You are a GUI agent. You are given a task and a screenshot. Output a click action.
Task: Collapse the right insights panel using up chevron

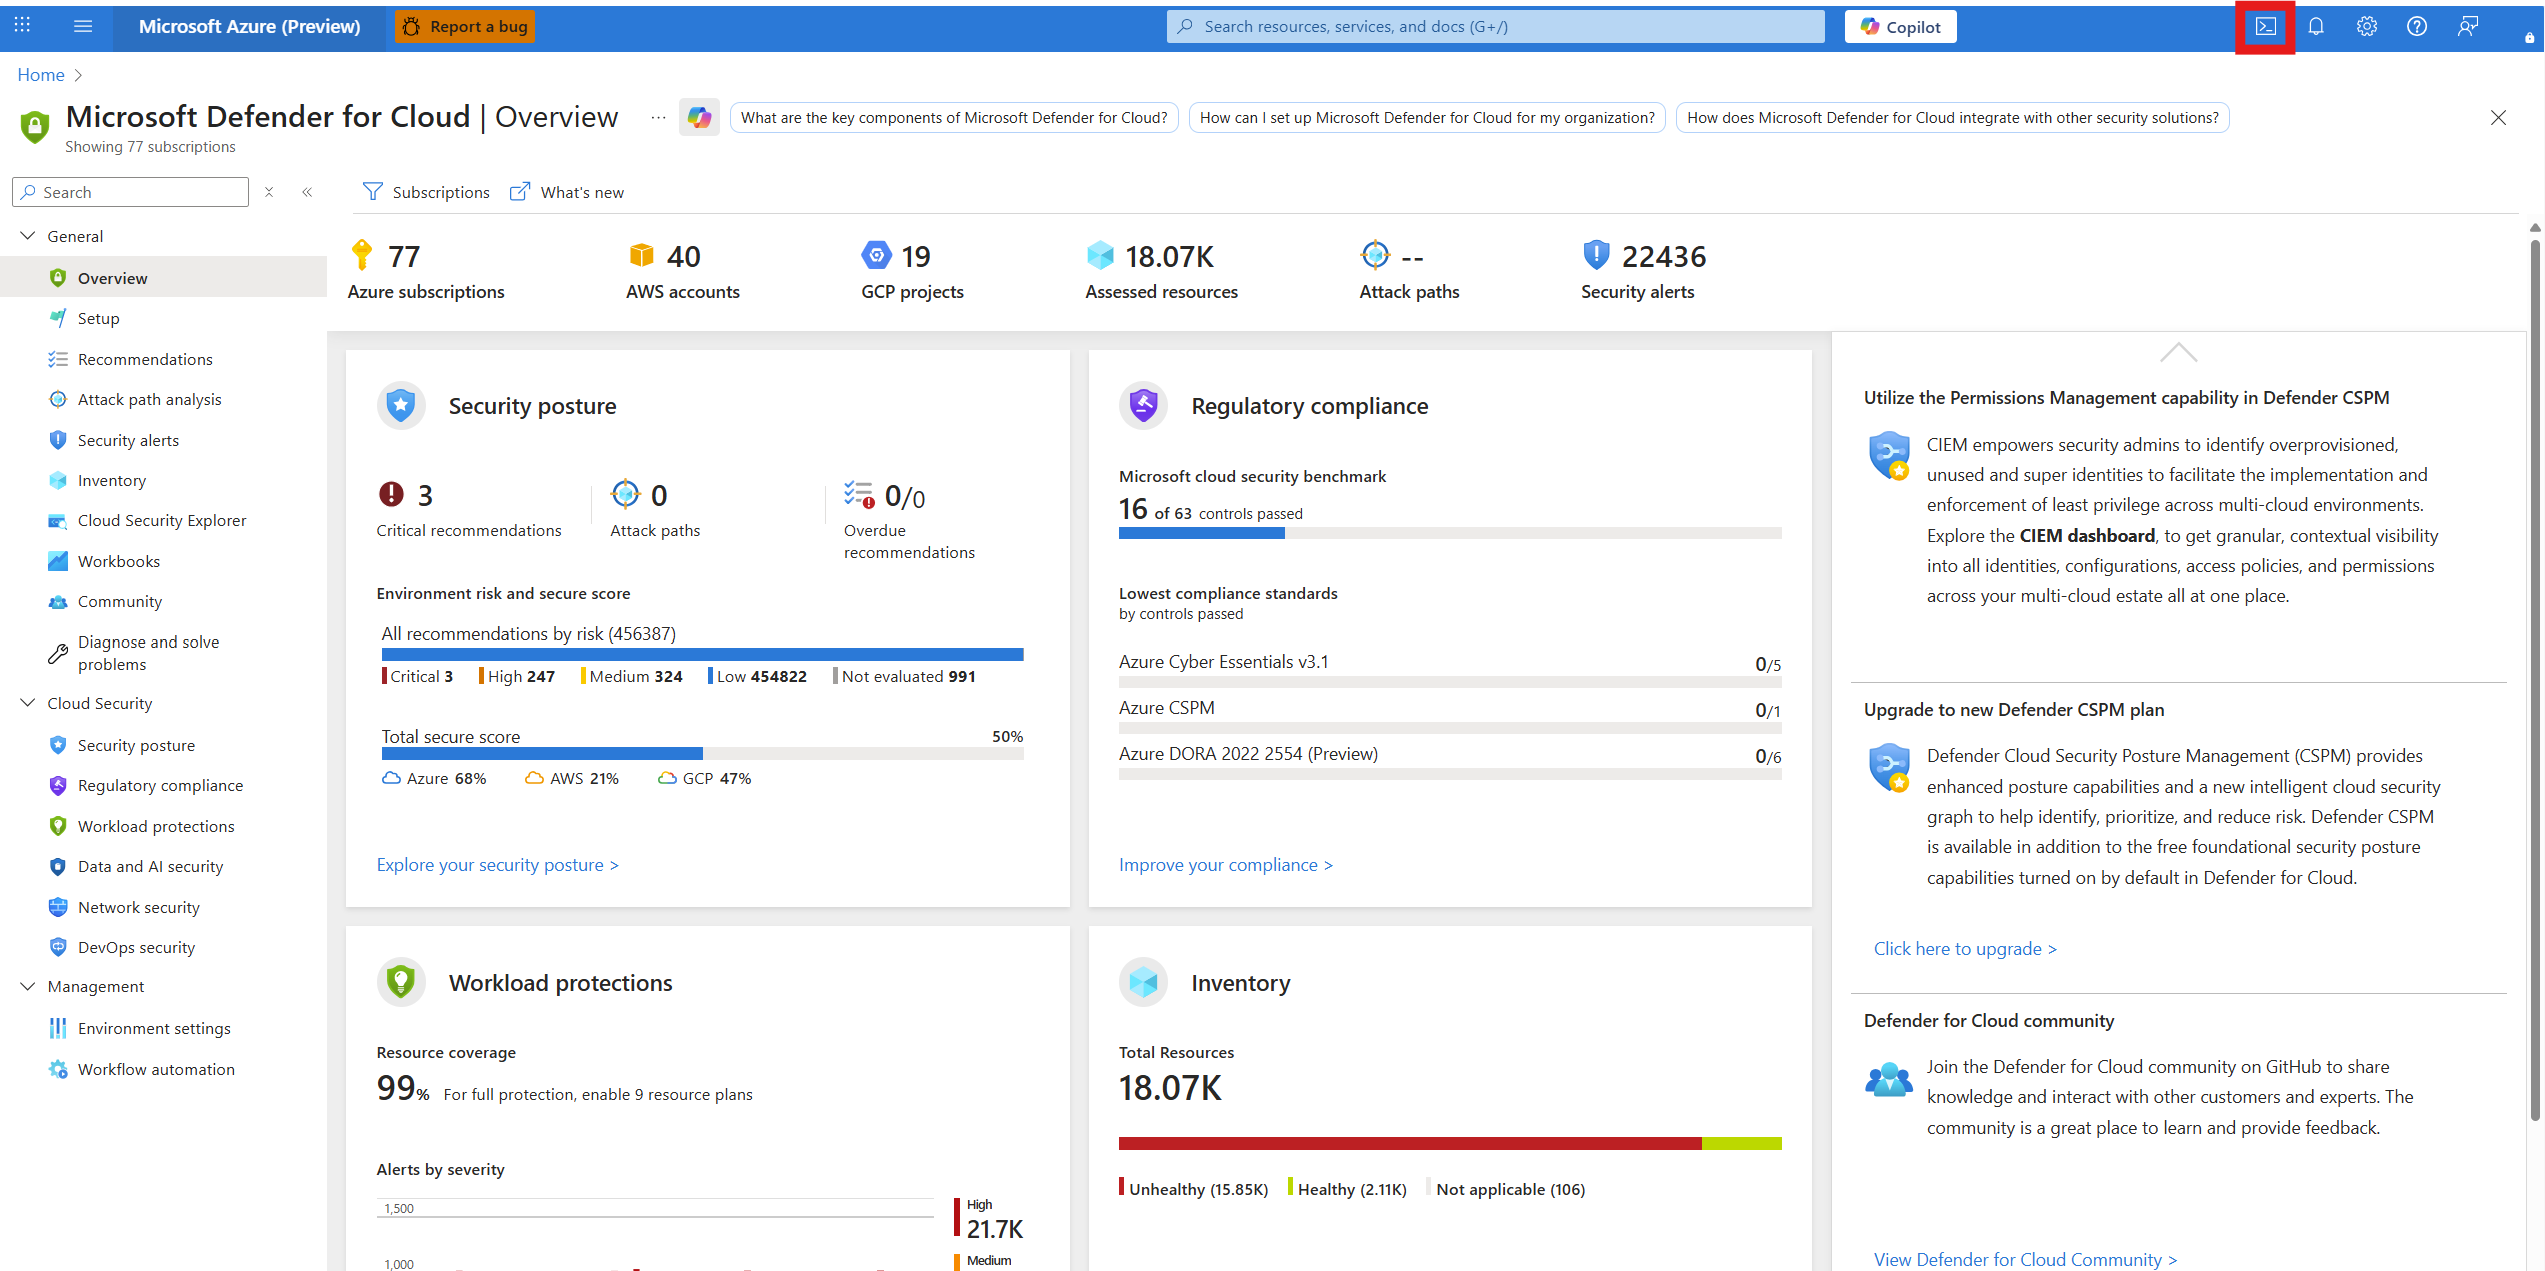click(2178, 352)
